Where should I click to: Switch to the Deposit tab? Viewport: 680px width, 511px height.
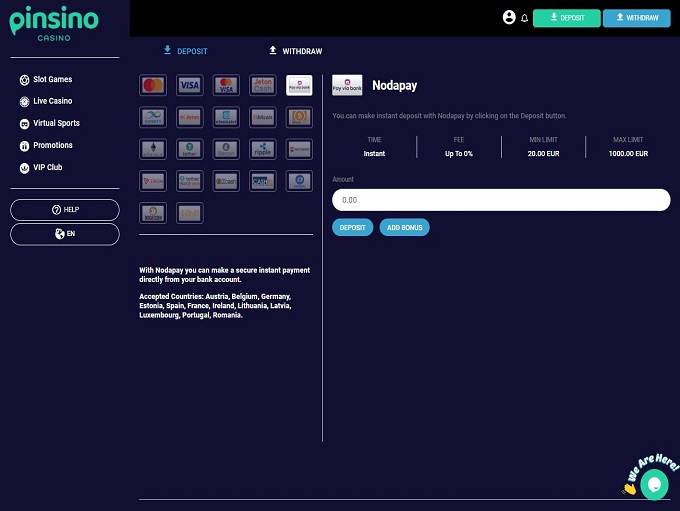tap(185, 51)
